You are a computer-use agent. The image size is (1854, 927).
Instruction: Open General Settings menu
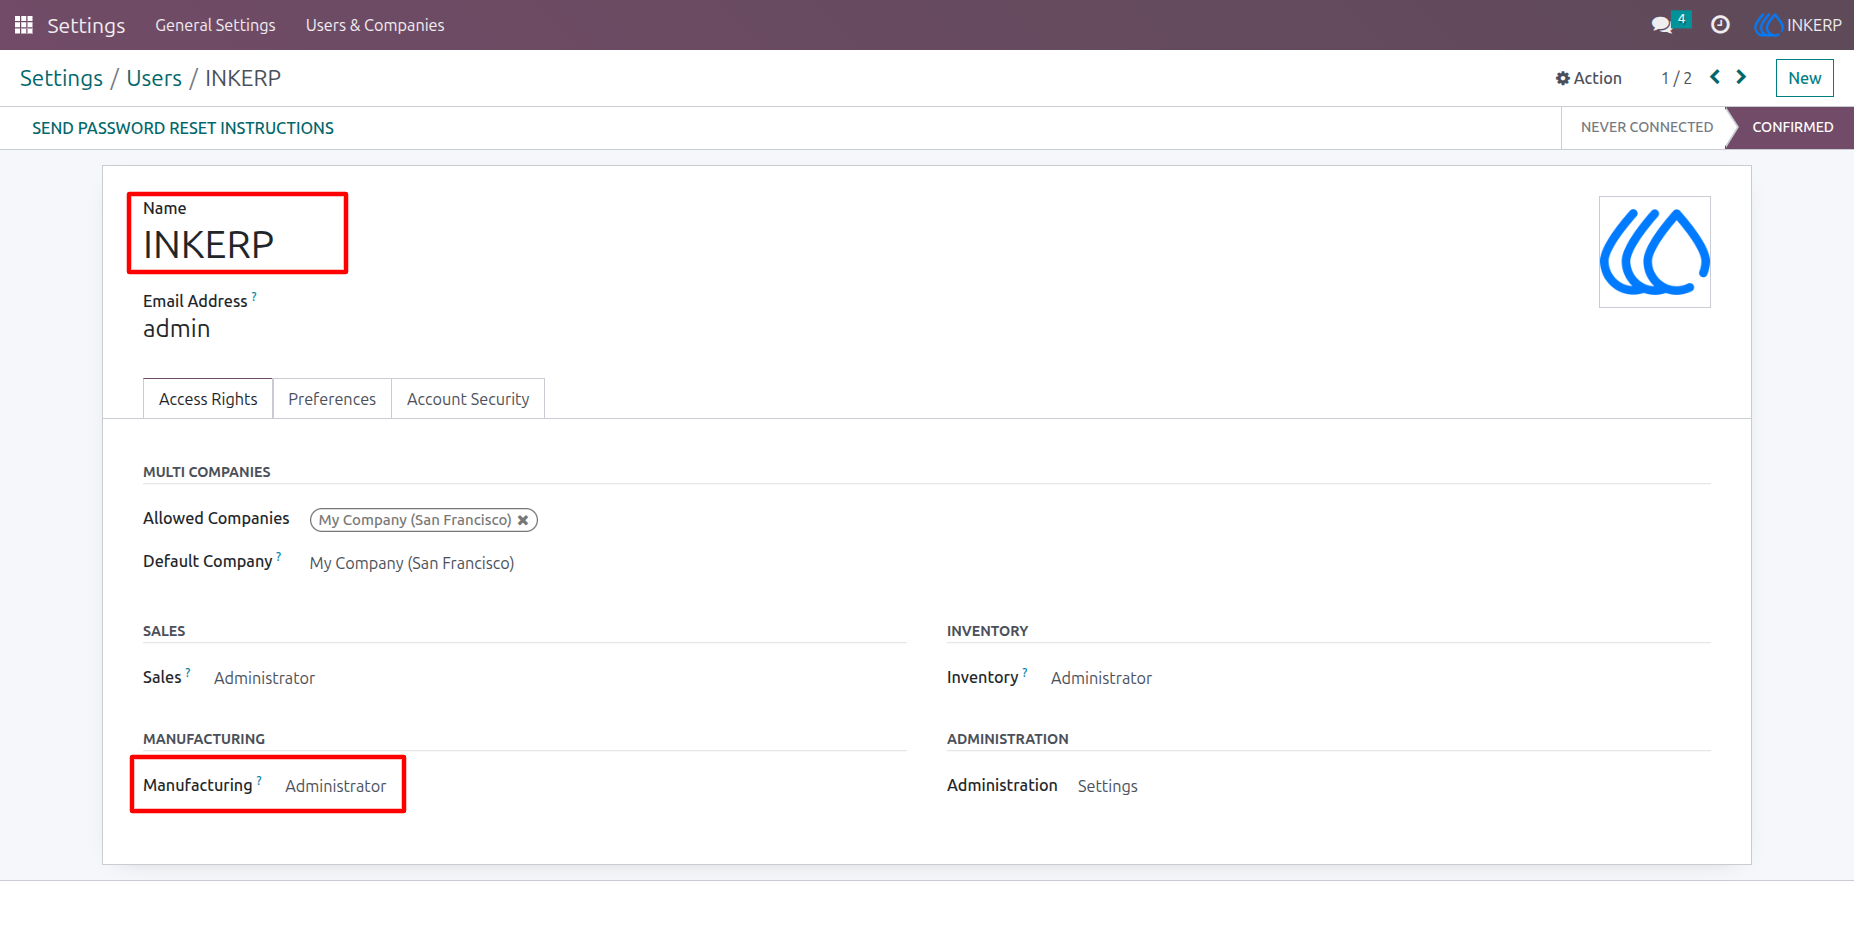click(215, 25)
